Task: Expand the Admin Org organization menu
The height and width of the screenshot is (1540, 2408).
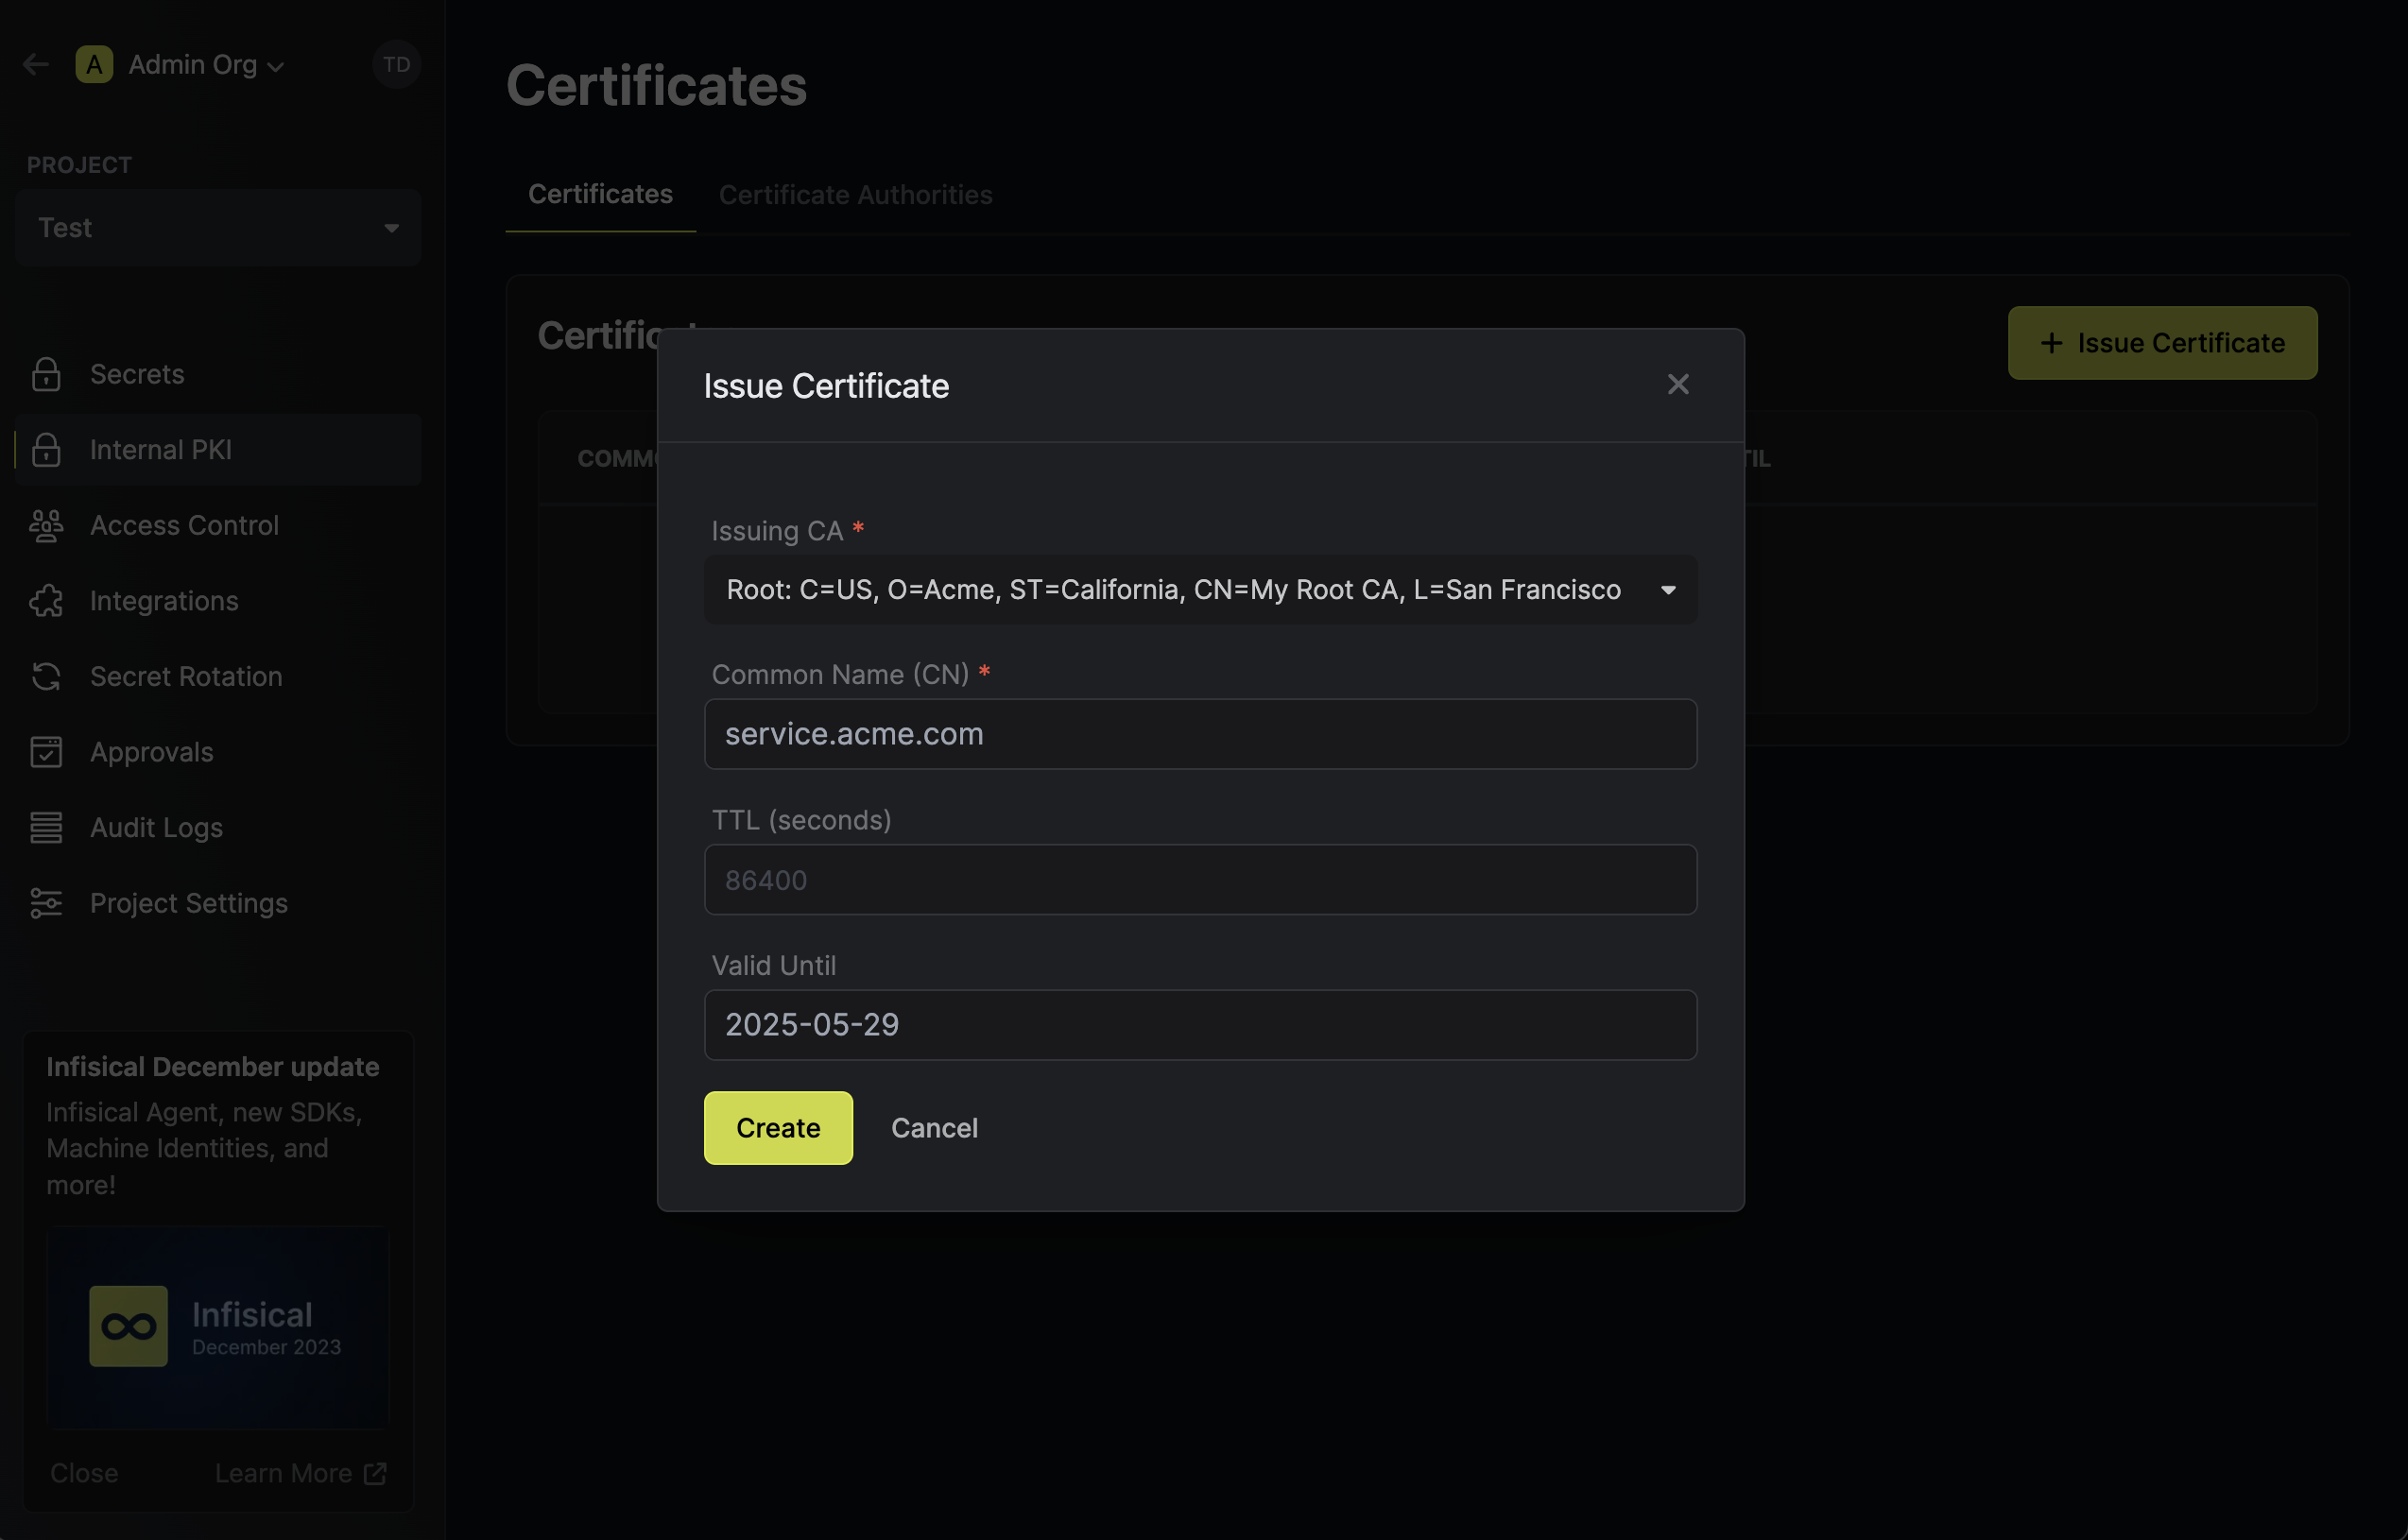Action: (x=205, y=65)
